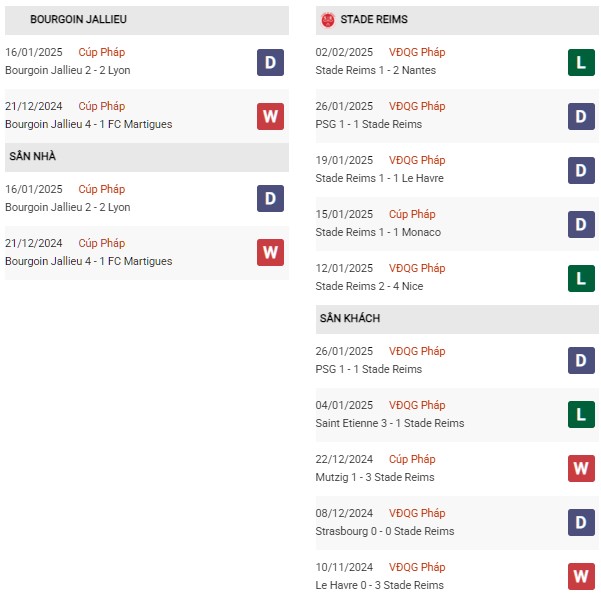This screenshot has height=600, width=601.
Task: Click the D badge for Stade Reims 1-1 Le Havre
Action: pyautogui.click(x=581, y=171)
